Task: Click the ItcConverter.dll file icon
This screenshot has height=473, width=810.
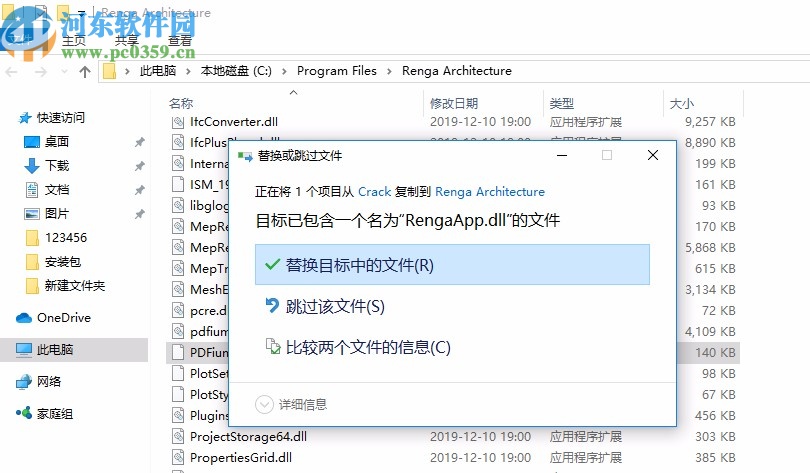Action: [178, 122]
